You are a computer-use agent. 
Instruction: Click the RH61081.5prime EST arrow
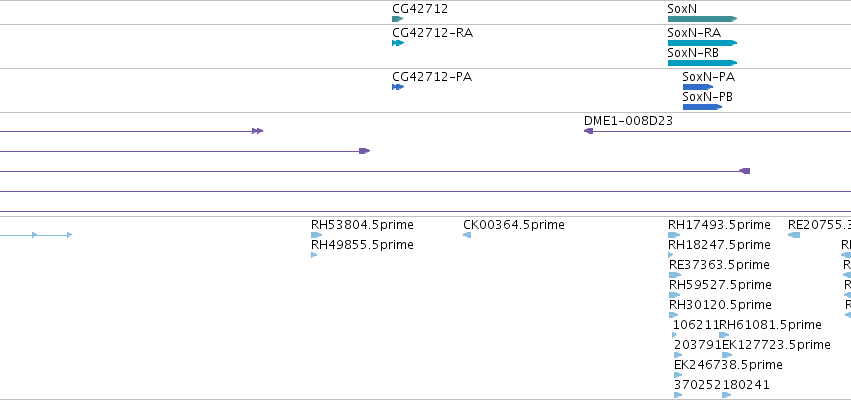pos(724,335)
